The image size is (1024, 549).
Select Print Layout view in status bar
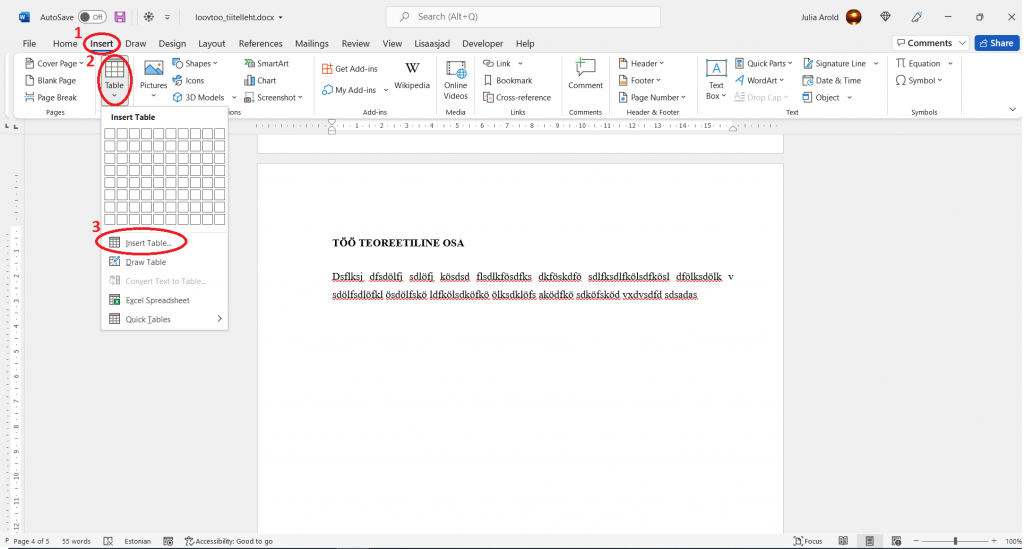(870, 541)
